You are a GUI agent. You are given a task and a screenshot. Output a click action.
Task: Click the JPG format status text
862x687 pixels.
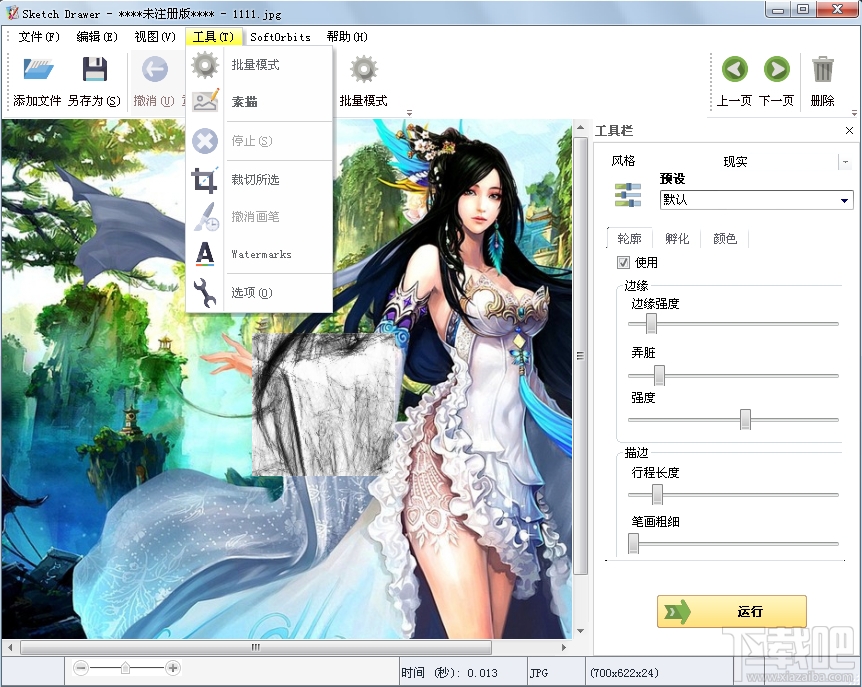coord(539,673)
